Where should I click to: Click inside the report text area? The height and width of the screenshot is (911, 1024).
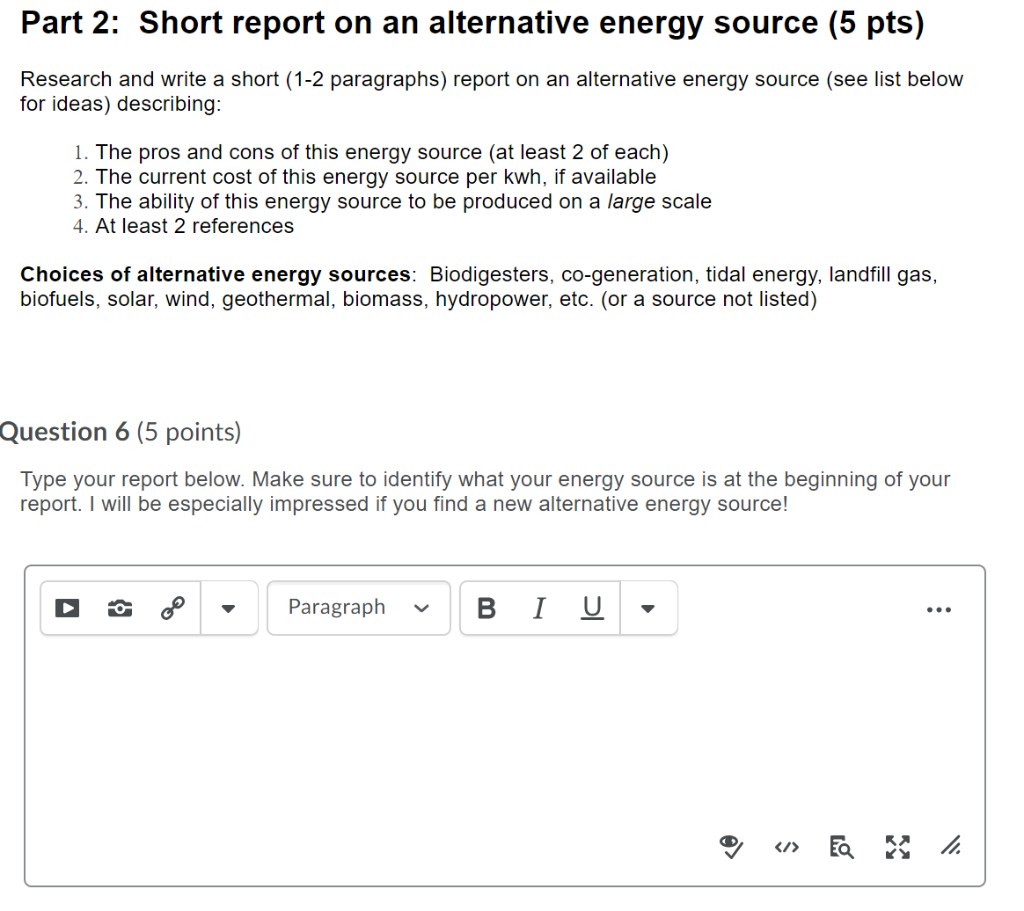tap(500, 730)
